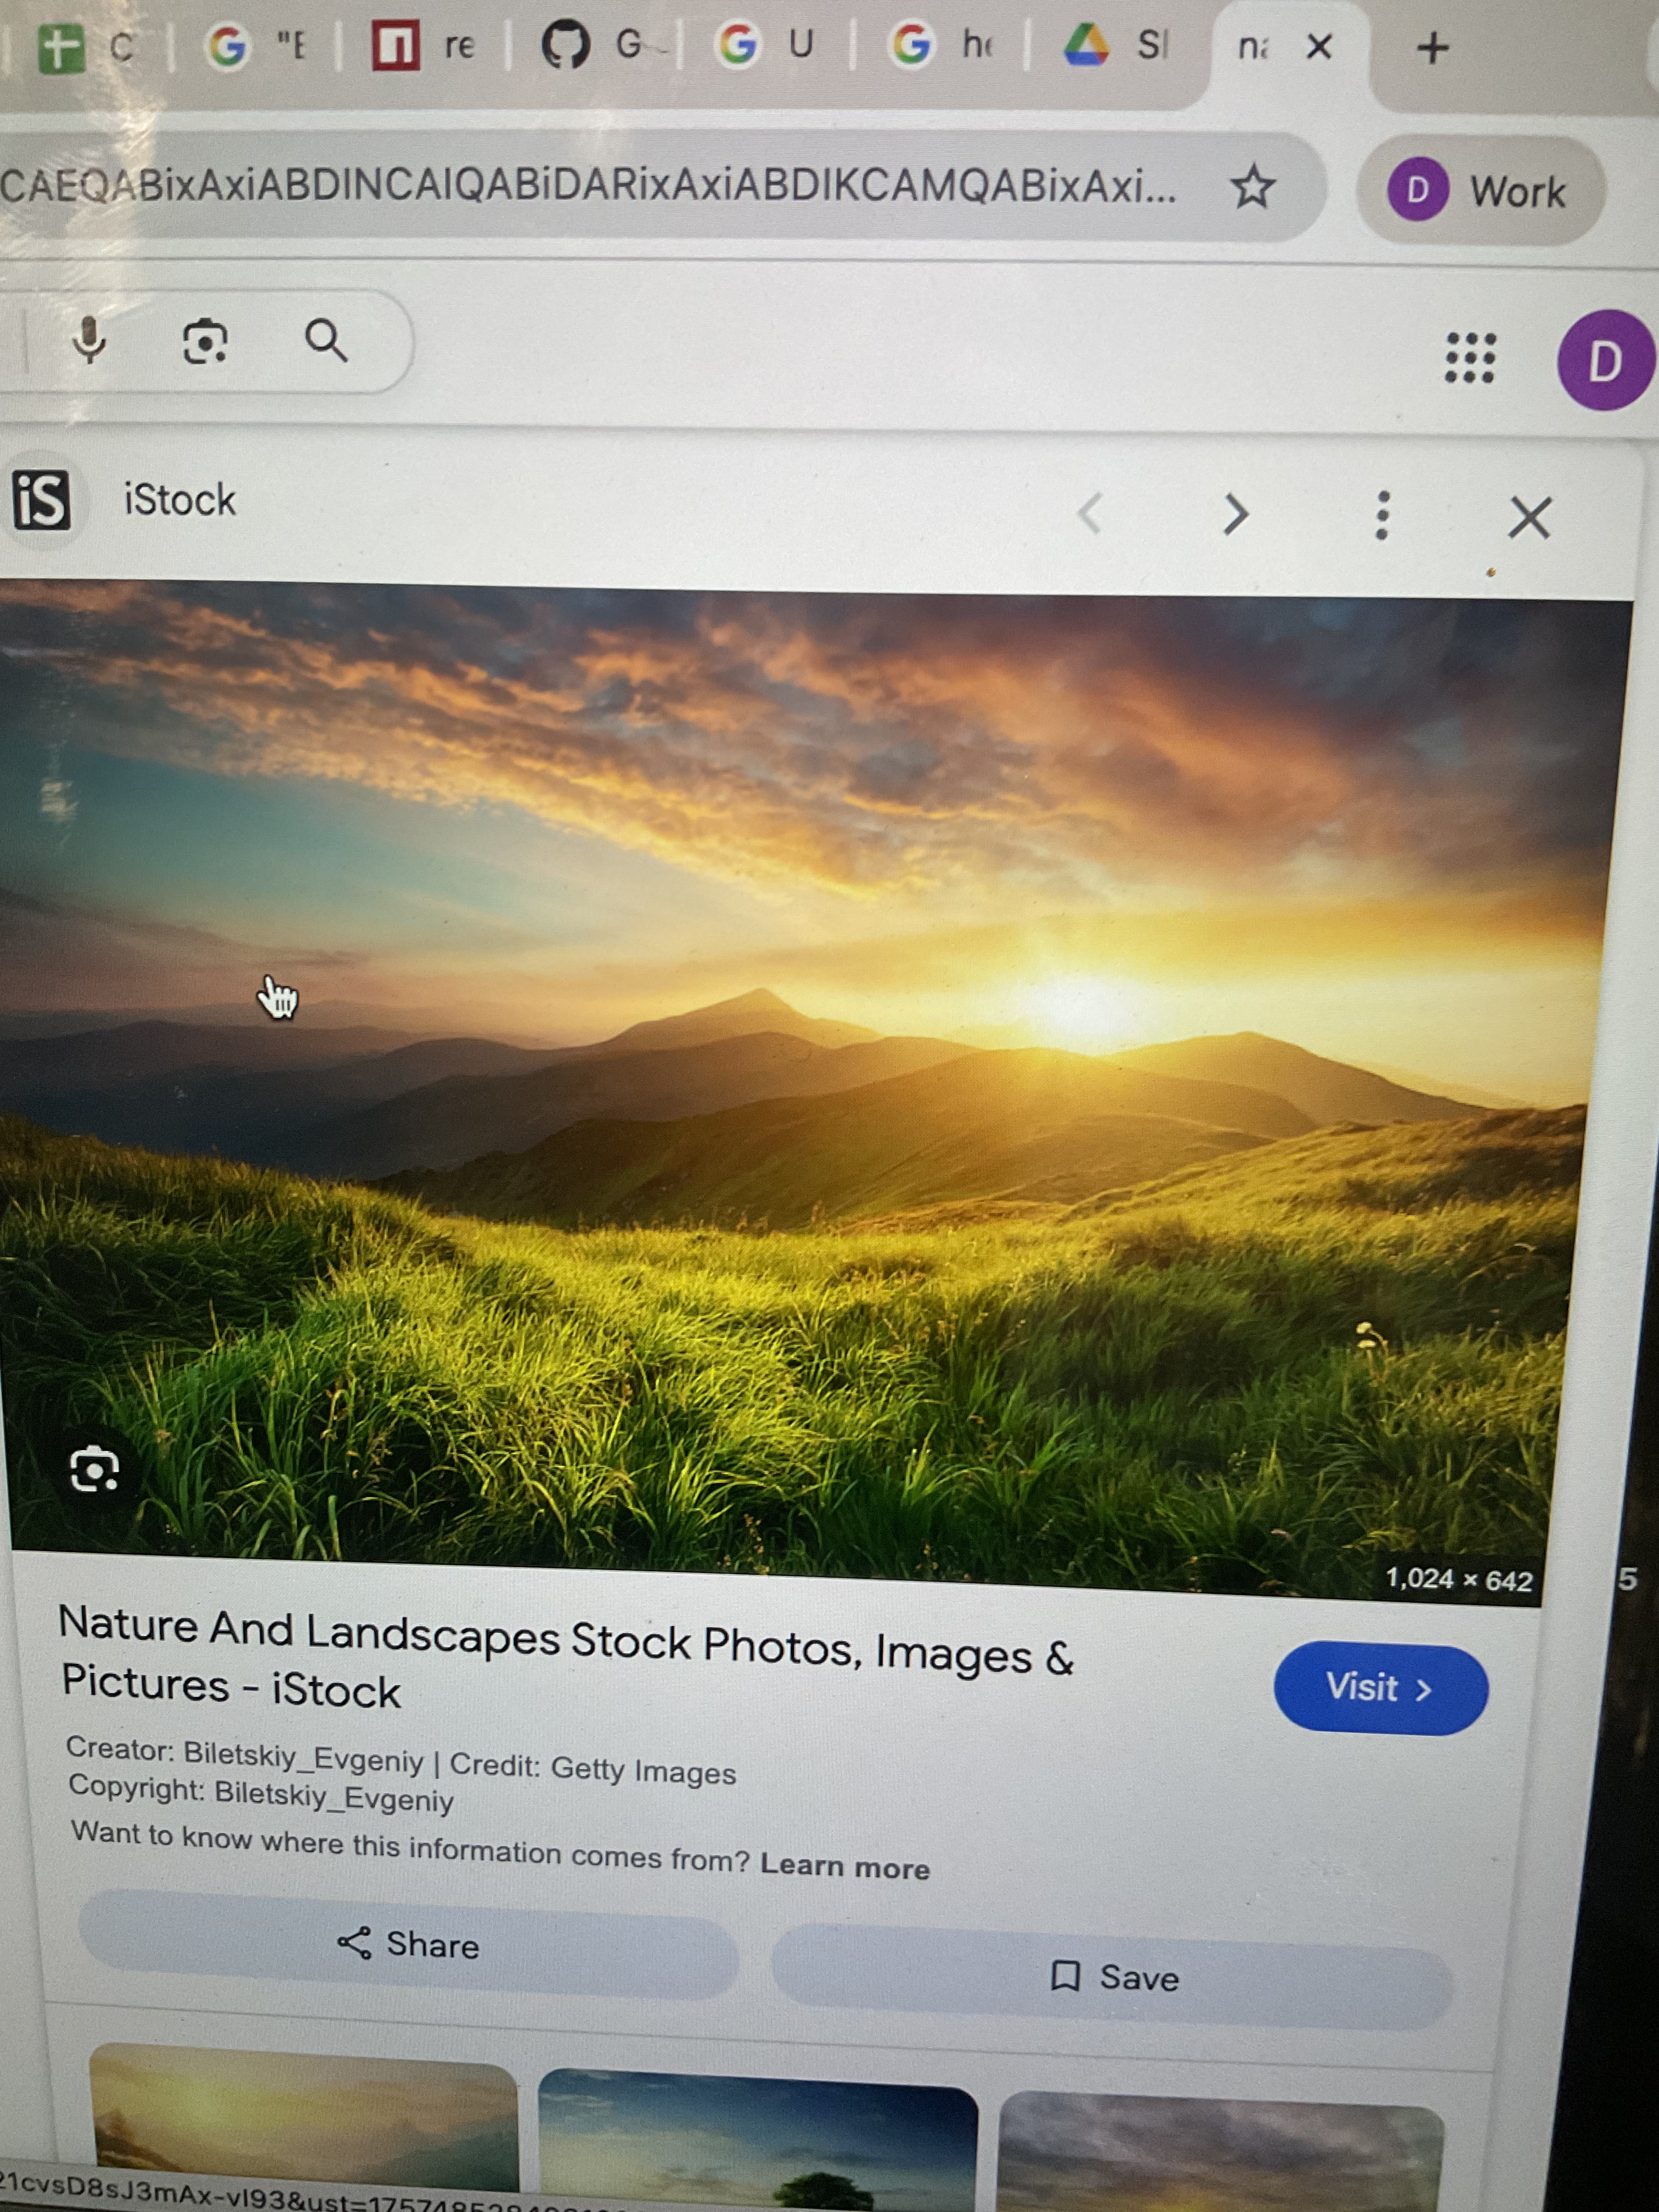Go to next image with right chevron
This screenshot has height=2212, width=1659.
[x=1236, y=514]
